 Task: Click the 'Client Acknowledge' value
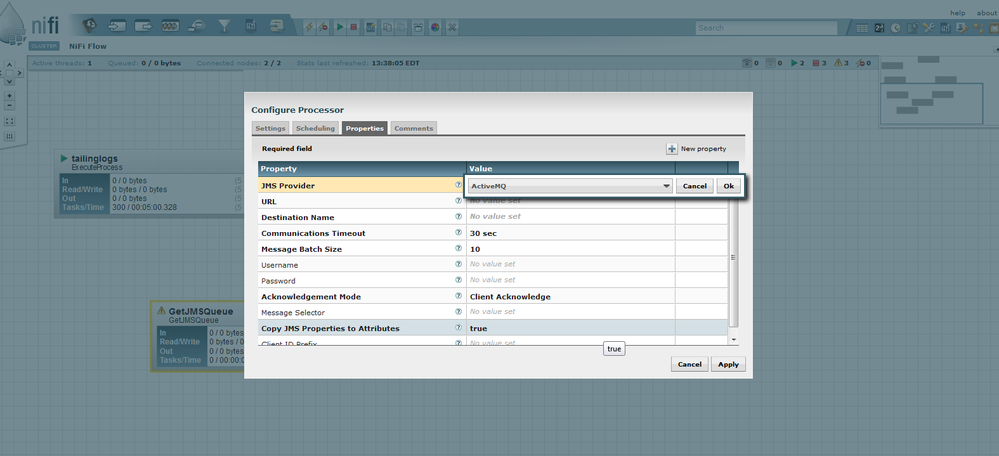click(510, 297)
